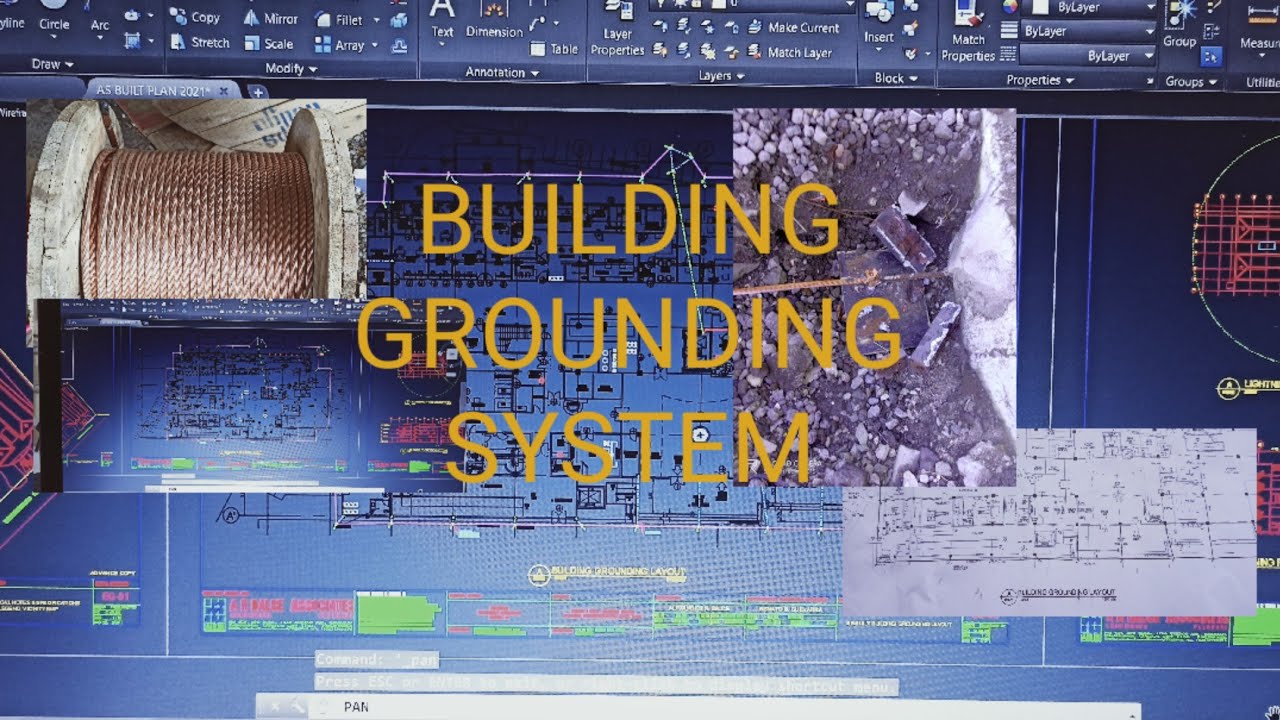The height and width of the screenshot is (720, 1280).
Task: Close the AS BUILT PLAN 2021 tab
Action: click(x=223, y=91)
